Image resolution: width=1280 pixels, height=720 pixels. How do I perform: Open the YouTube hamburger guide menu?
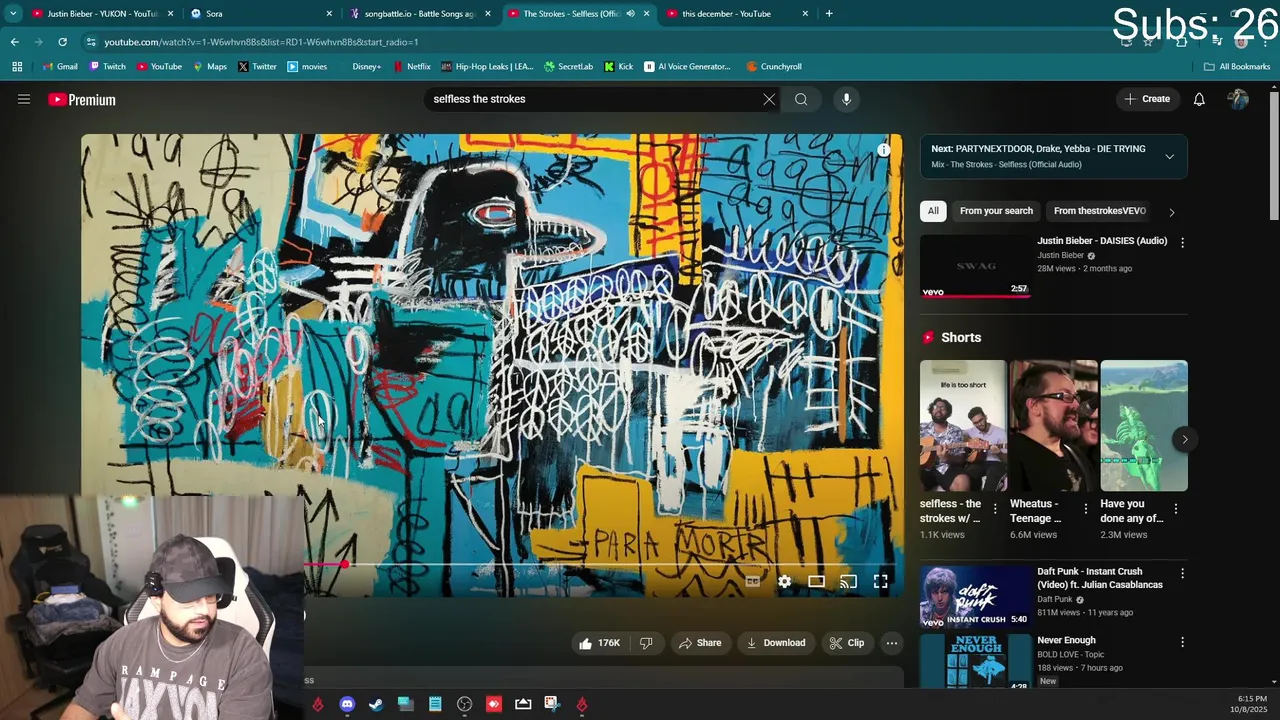(24, 99)
